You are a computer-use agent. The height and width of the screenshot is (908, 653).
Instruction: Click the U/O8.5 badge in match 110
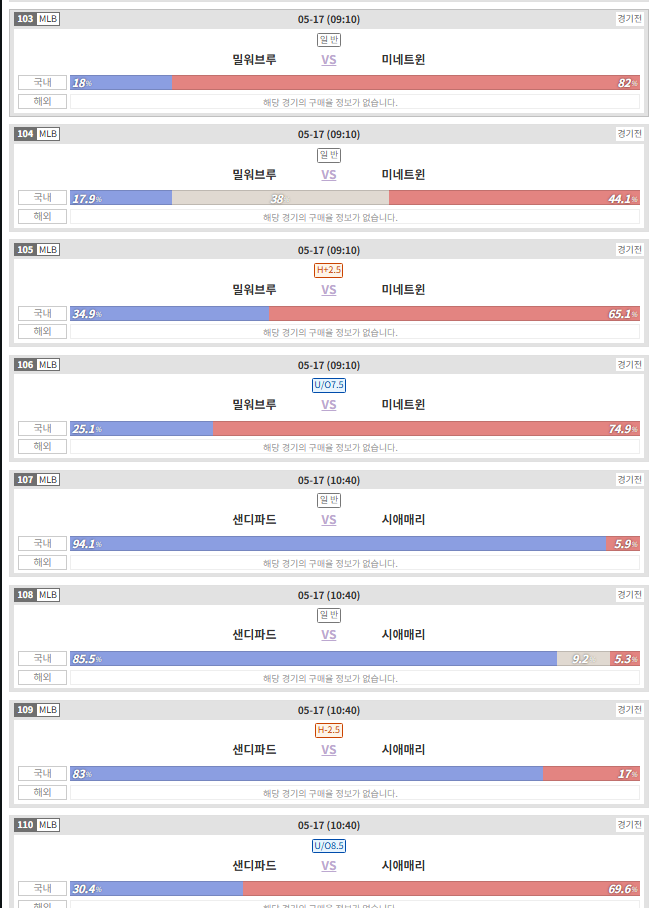tap(329, 846)
